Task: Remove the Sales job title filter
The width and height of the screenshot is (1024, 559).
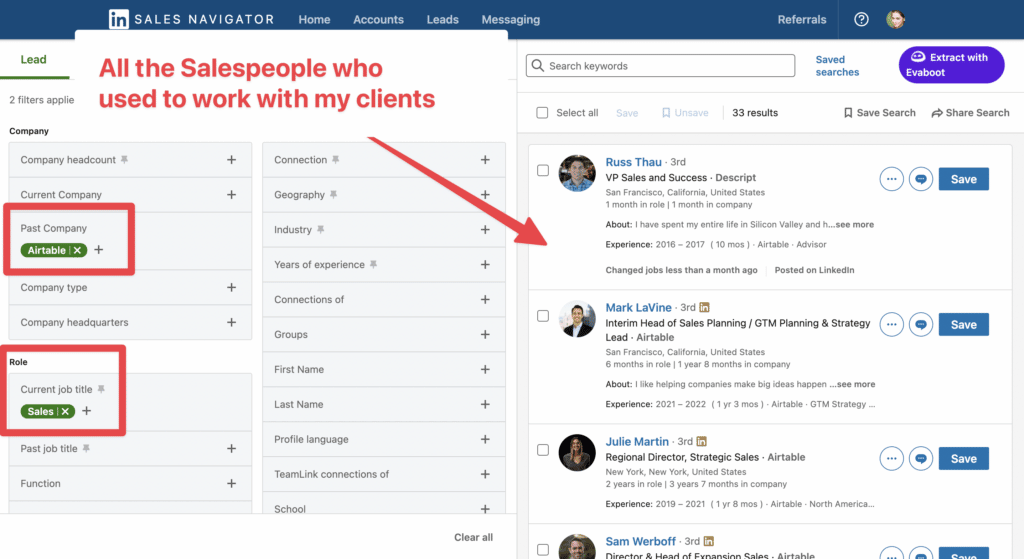Action: point(65,411)
